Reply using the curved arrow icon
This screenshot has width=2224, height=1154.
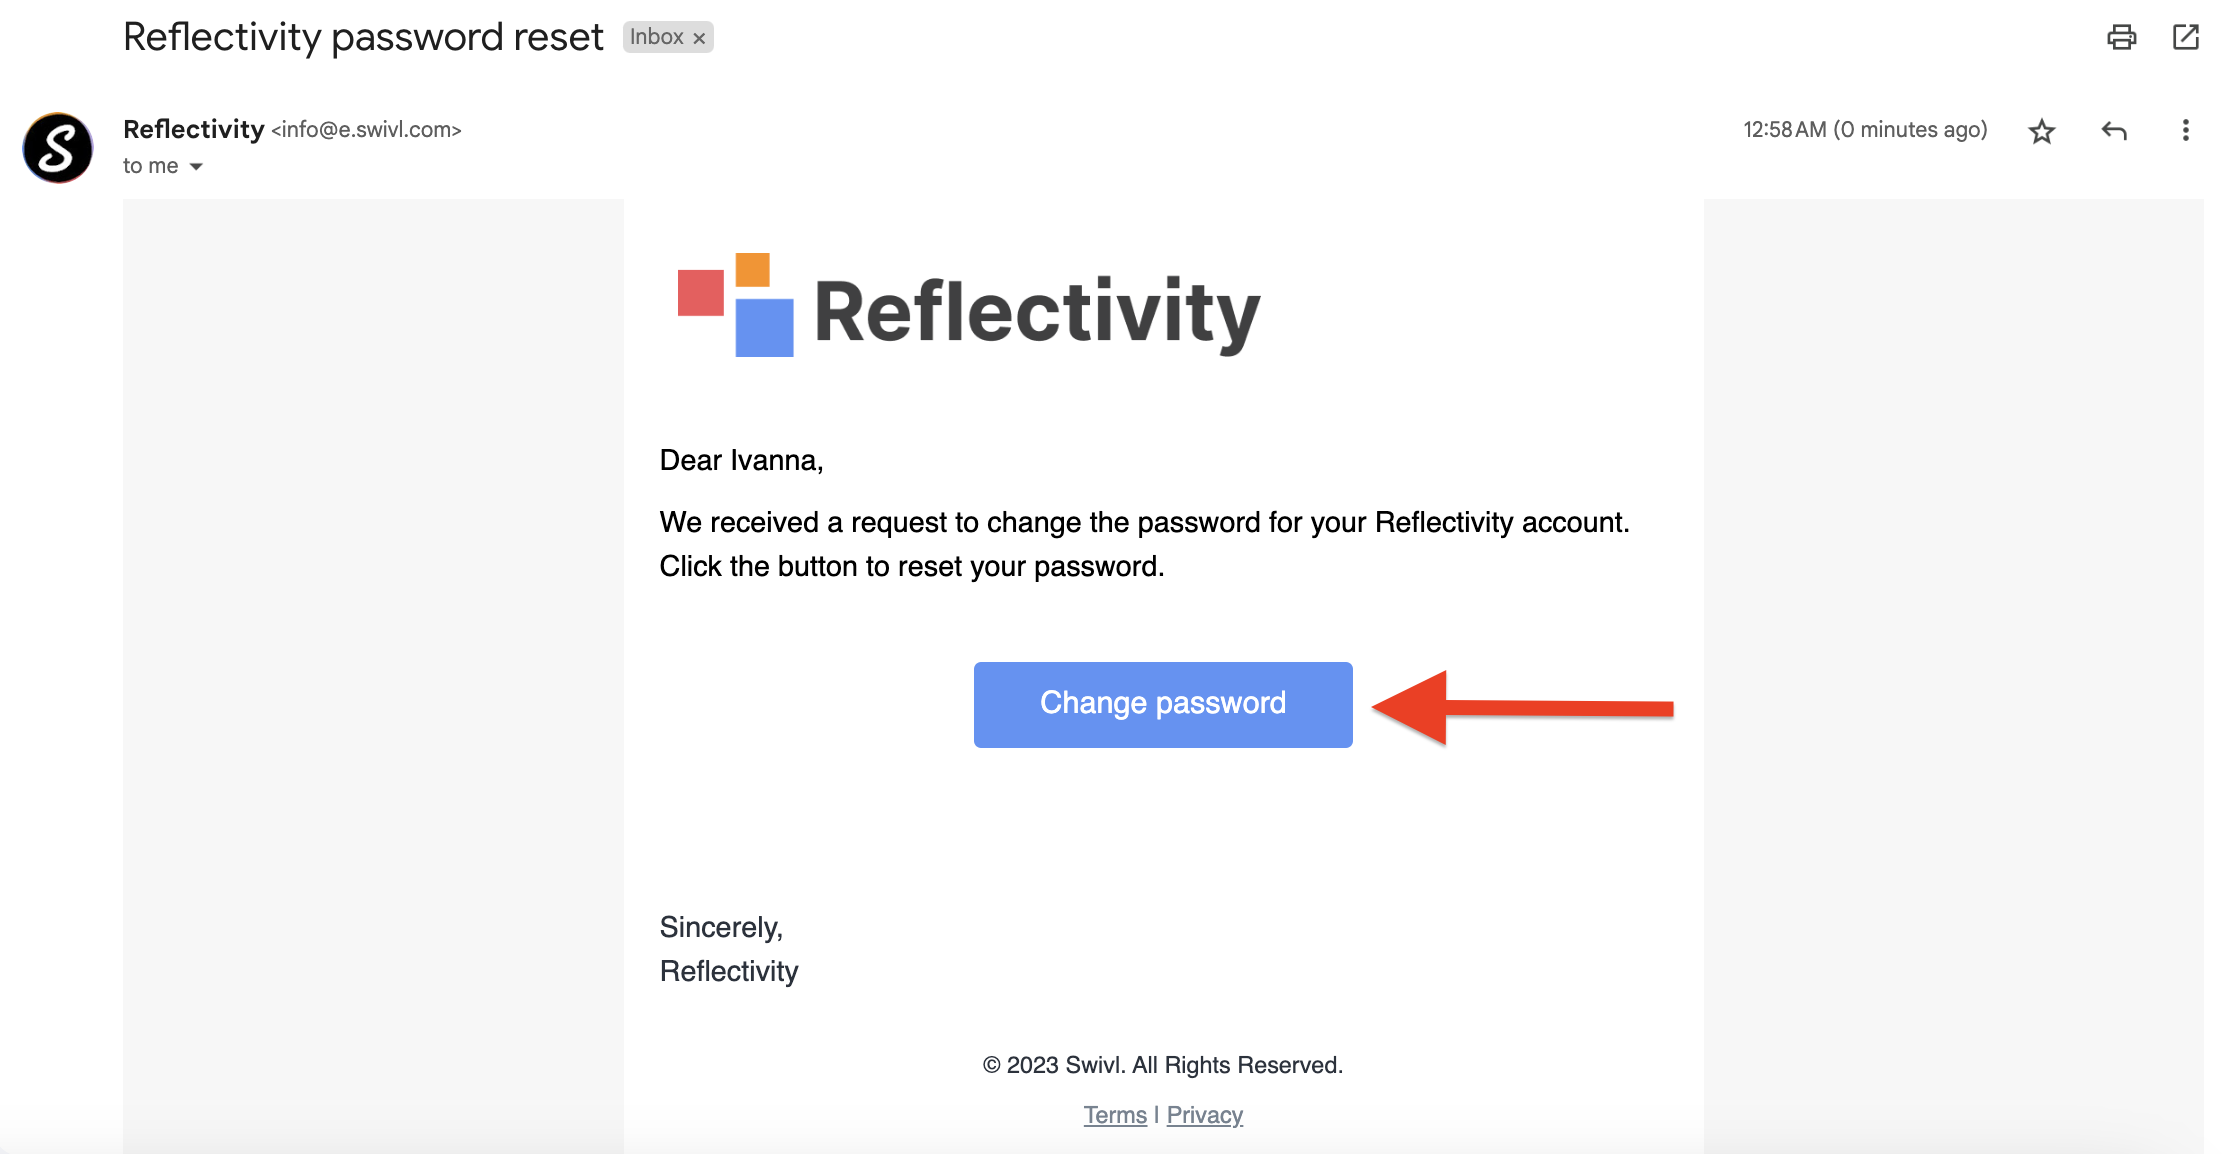click(2114, 131)
